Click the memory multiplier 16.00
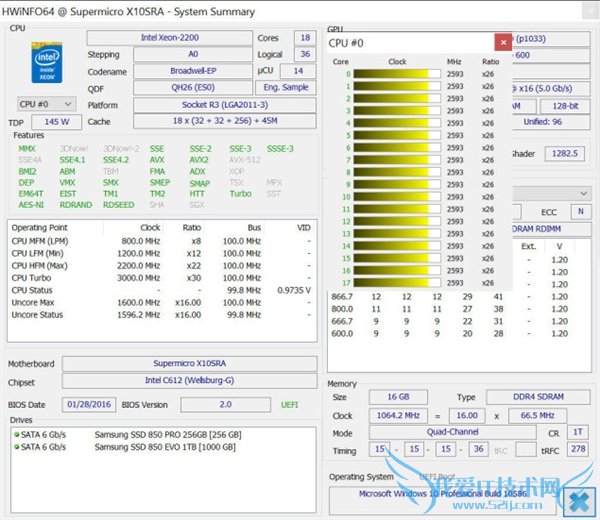Screen dimensions: 600x520 467,416
